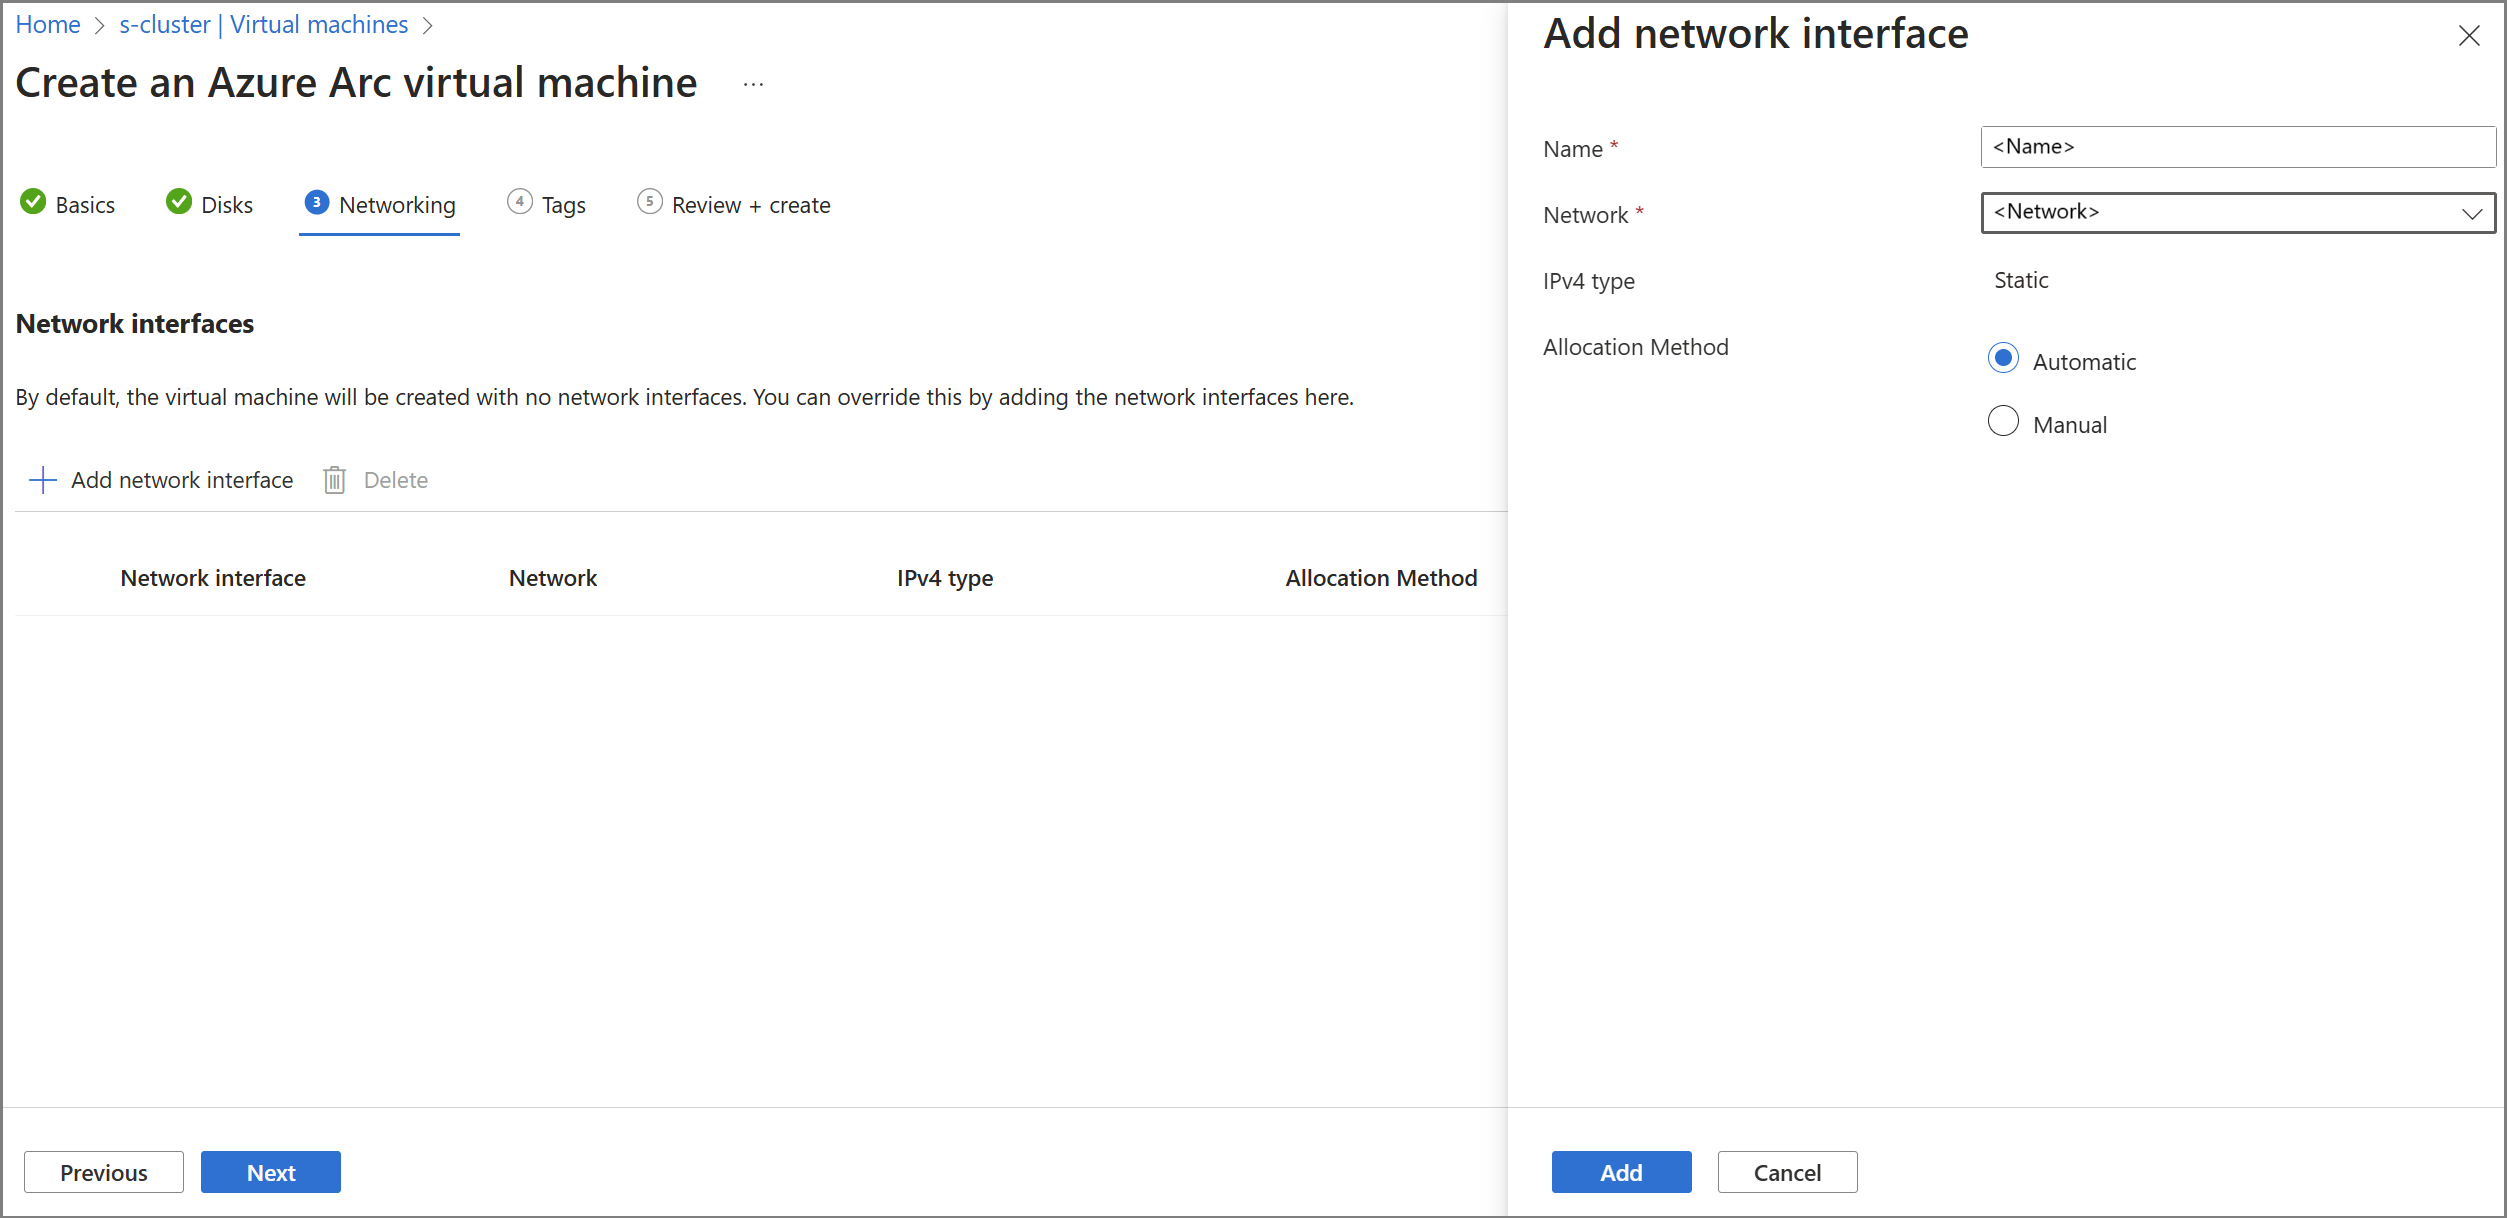Select the Automatic allocation method
Screen dimensions: 2507x1218
pyautogui.click(x=2003, y=359)
